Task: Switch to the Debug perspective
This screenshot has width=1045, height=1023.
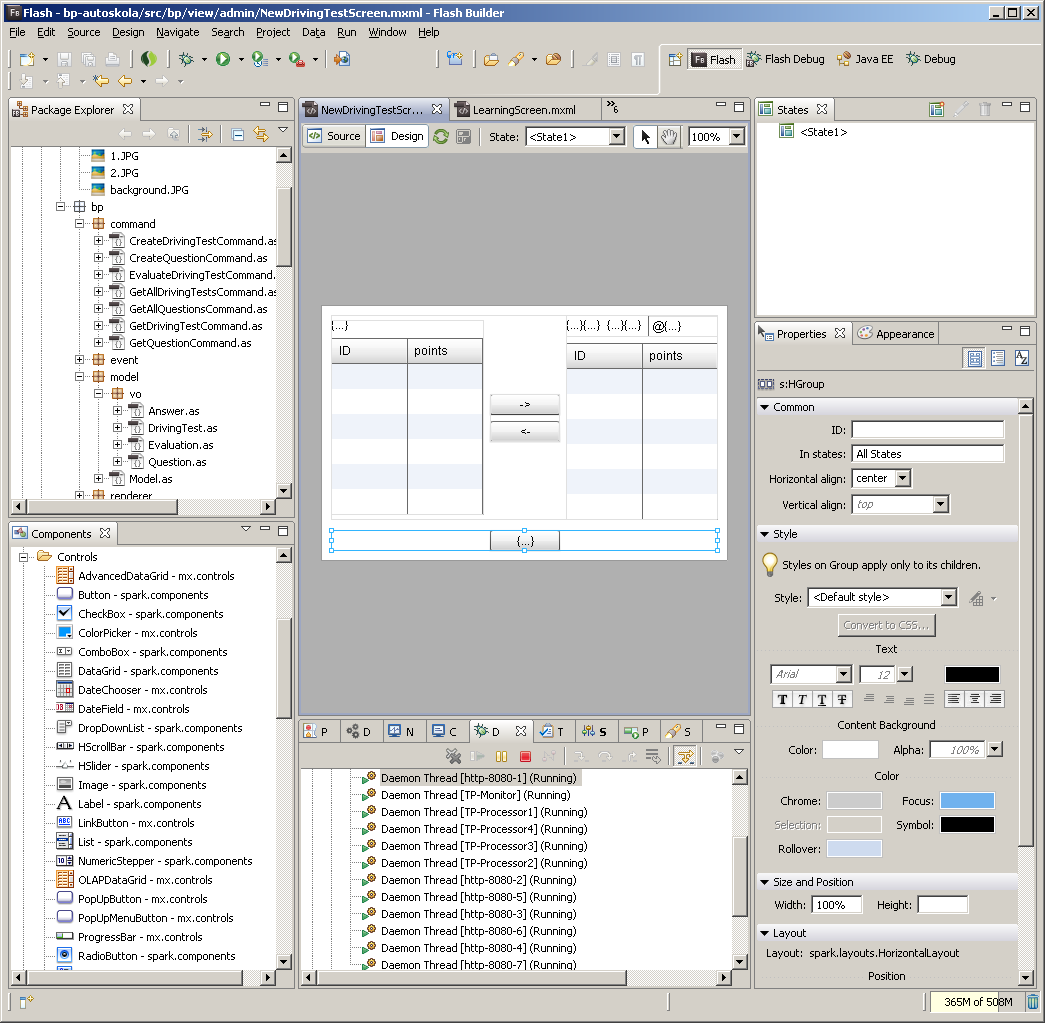Action: [x=931, y=59]
